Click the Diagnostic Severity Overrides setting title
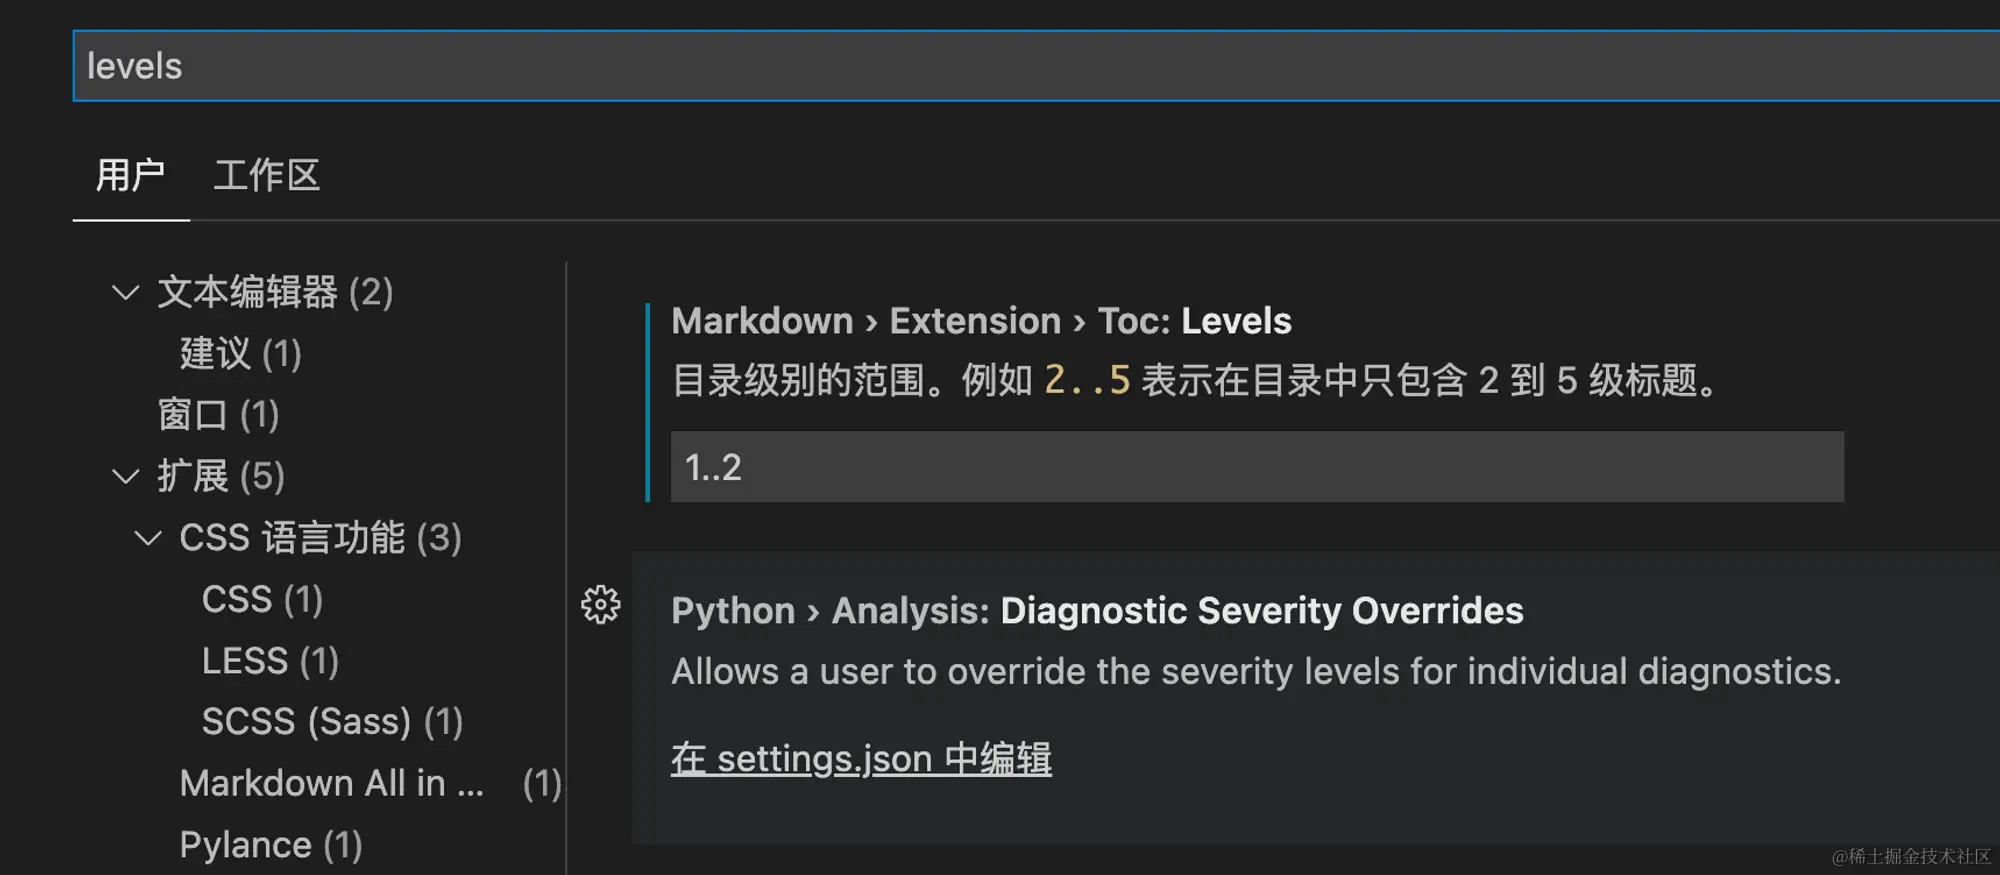Image resolution: width=2000 pixels, height=875 pixels. [x=1097, y=611]
